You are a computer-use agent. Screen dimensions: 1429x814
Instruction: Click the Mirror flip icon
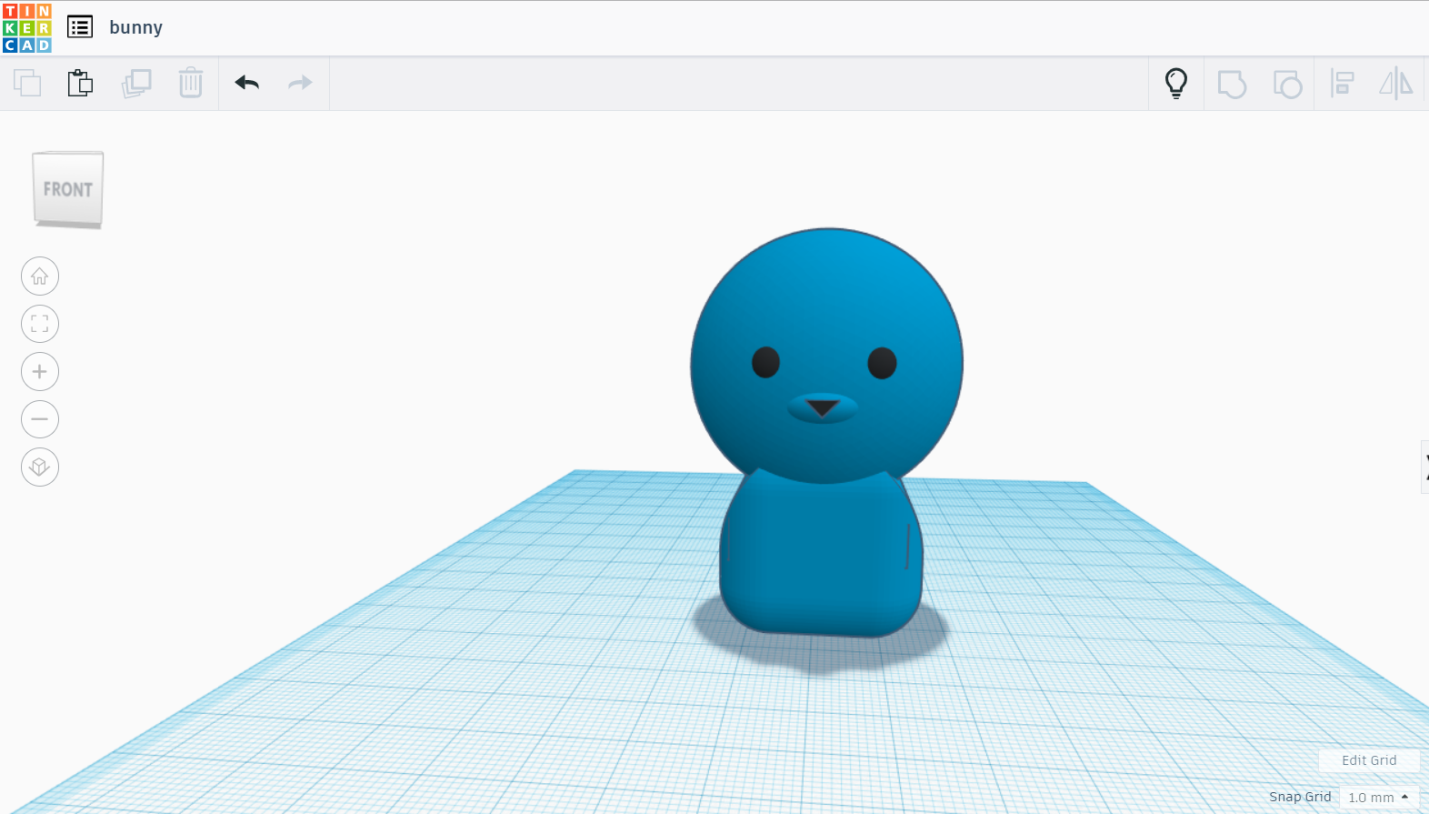1396,83
